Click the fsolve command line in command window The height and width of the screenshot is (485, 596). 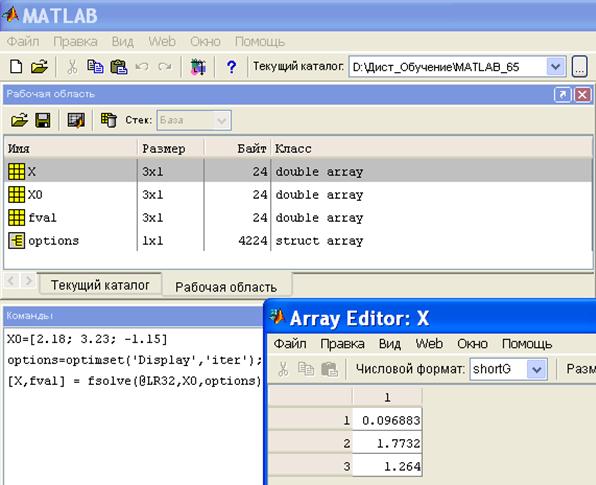[135, 380]
